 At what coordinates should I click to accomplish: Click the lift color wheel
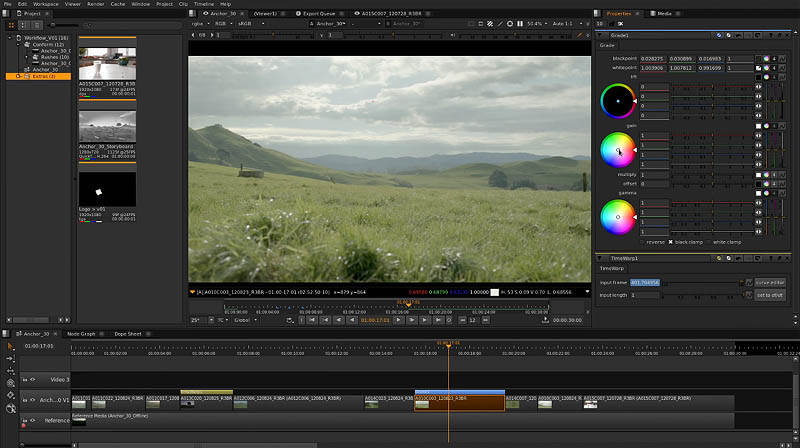pyautogui.click(x=617, y=101)
